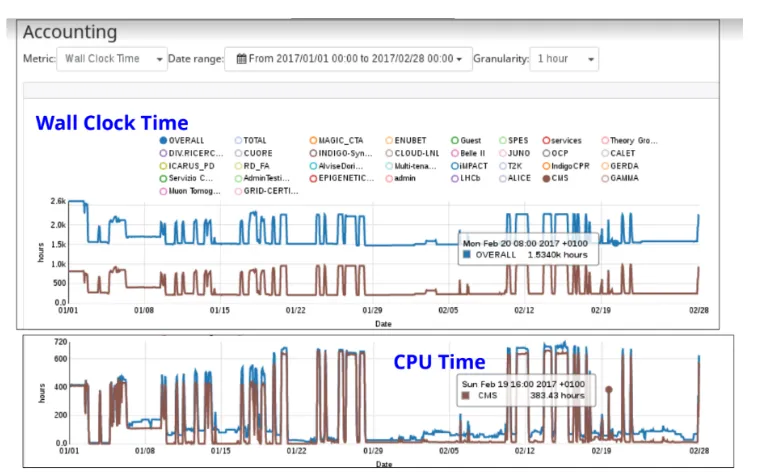
Task: Toggle the GAMMA legend entry
Action: [x=620, y=178]
